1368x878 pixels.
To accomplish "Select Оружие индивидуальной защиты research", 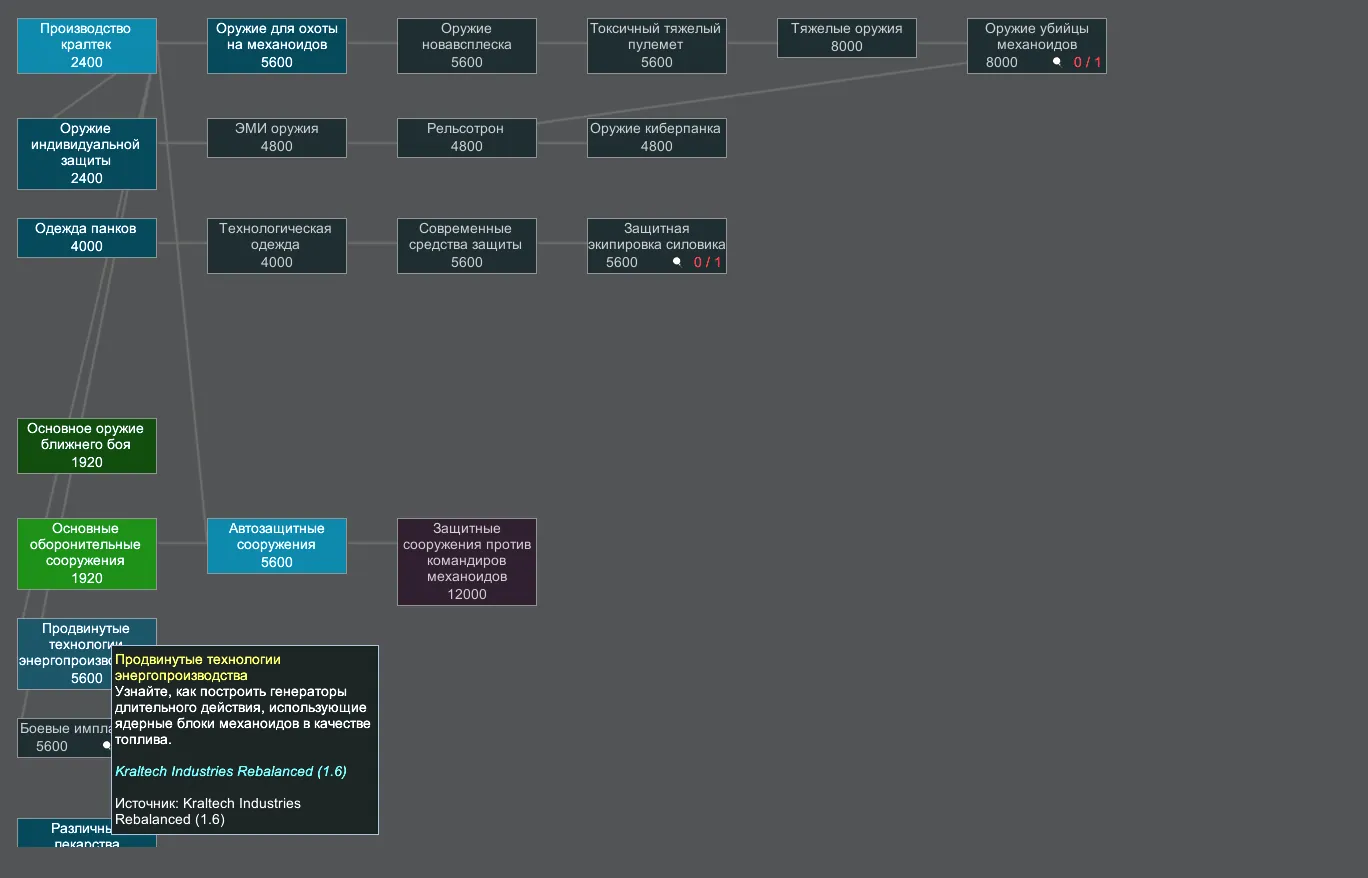I will (x=87, y=153).
